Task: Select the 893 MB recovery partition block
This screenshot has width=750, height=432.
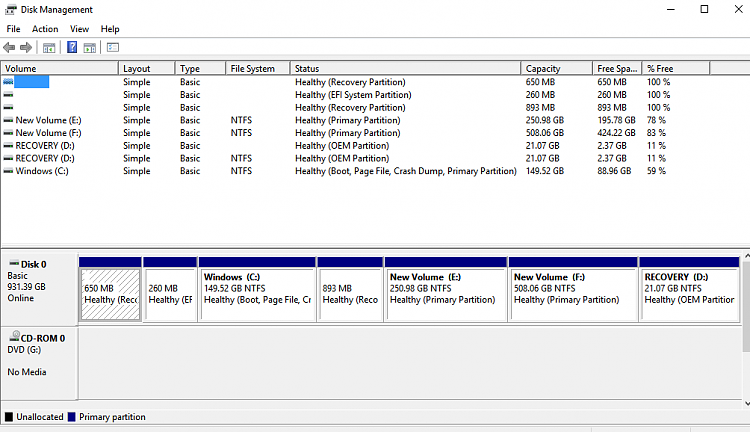Action: [x=350, y=295]
